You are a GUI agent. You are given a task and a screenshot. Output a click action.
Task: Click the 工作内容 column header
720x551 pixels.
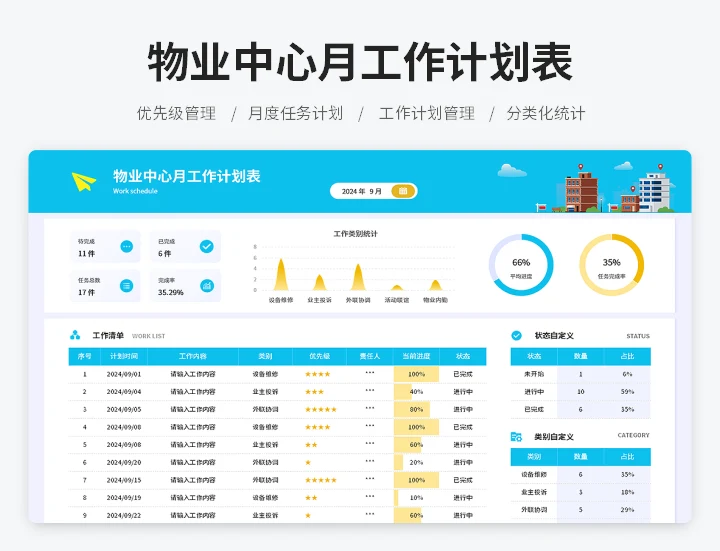[193, 356]
